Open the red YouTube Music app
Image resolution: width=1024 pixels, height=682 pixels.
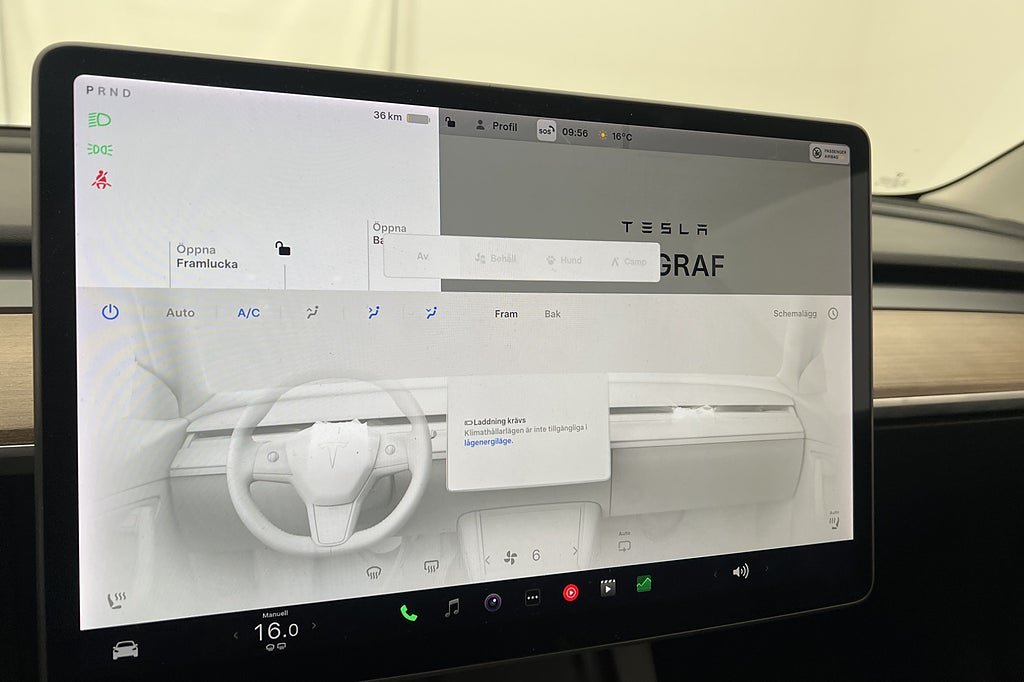coord(570,593)
